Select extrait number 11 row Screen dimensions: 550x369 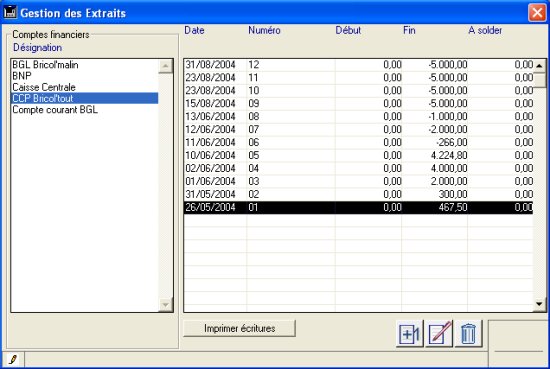pyautogui.click(x=358, y=78)
